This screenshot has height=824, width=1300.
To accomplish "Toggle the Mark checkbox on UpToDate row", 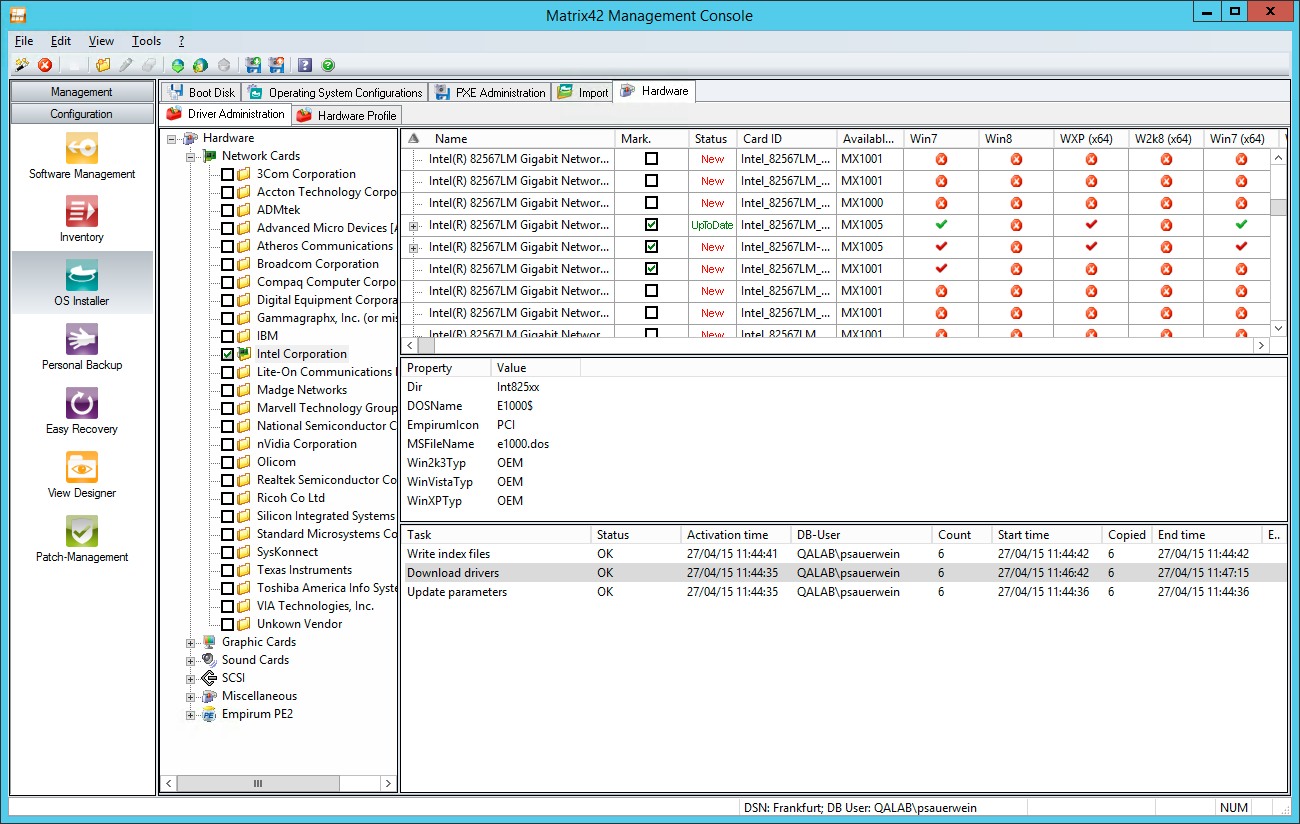I will pyautogui.click(x=652, y=225).
